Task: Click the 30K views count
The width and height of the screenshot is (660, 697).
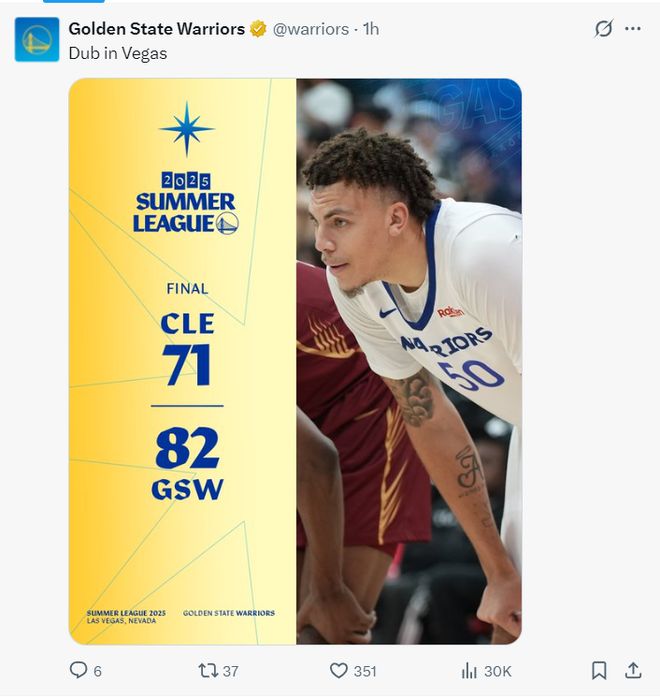Action: (498, 671)
